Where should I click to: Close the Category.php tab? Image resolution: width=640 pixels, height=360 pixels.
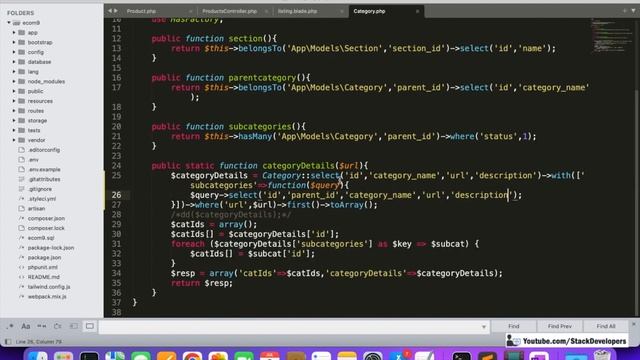(x=417, y=11)
